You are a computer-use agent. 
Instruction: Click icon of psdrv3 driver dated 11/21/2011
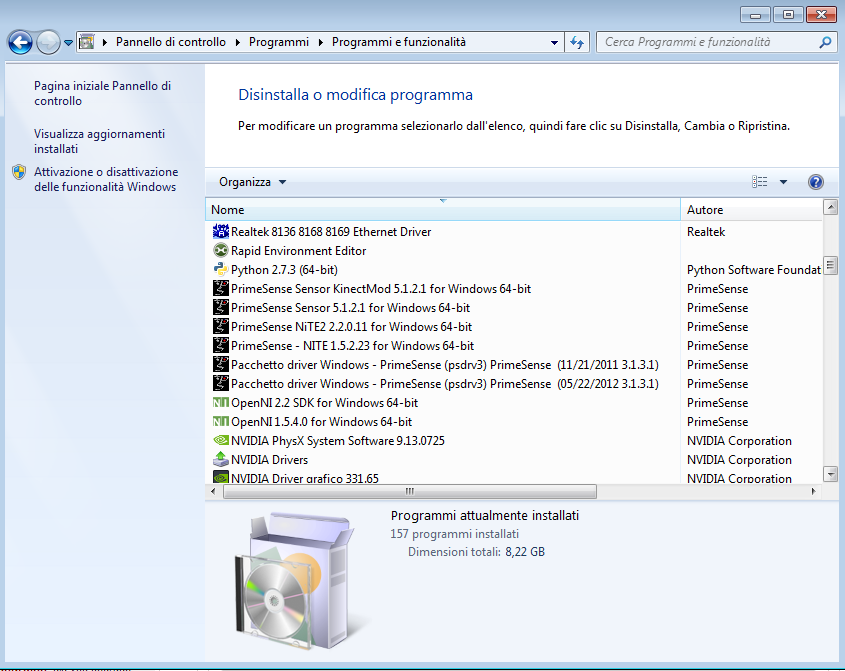point(221,364)
